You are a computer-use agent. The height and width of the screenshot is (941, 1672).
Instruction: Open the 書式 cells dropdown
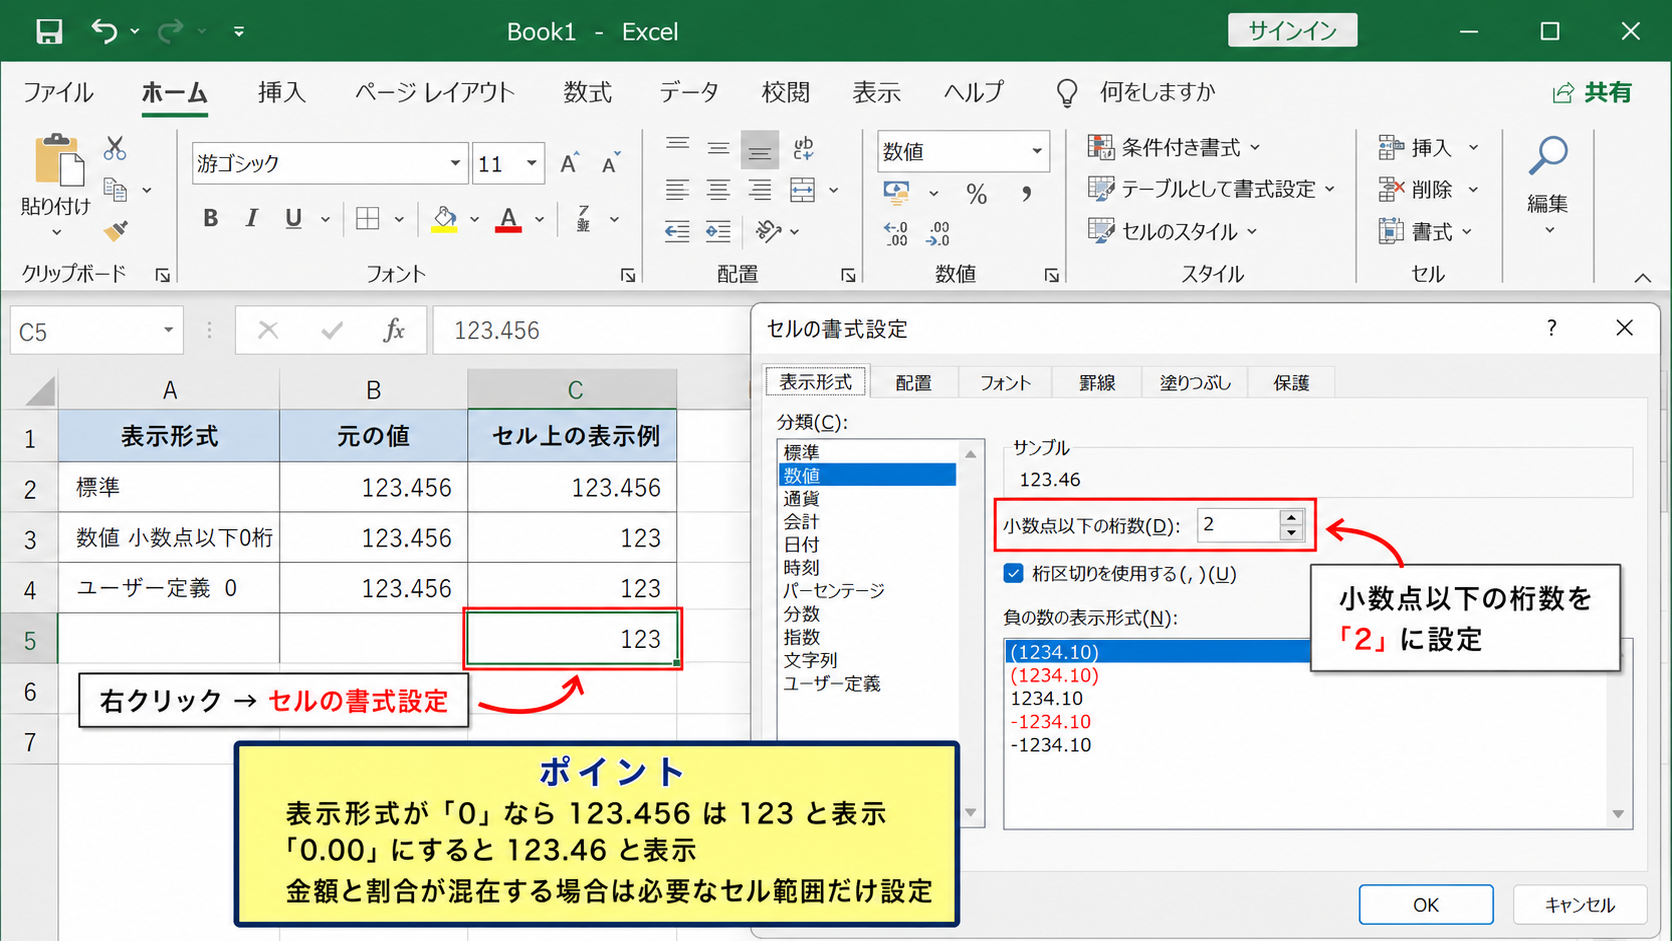click(1468, 232)
